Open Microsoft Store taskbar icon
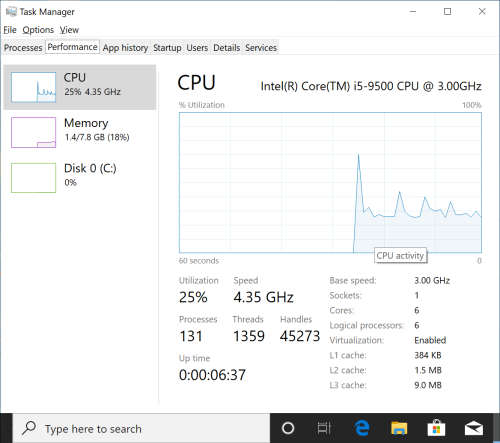 (436, 428)
